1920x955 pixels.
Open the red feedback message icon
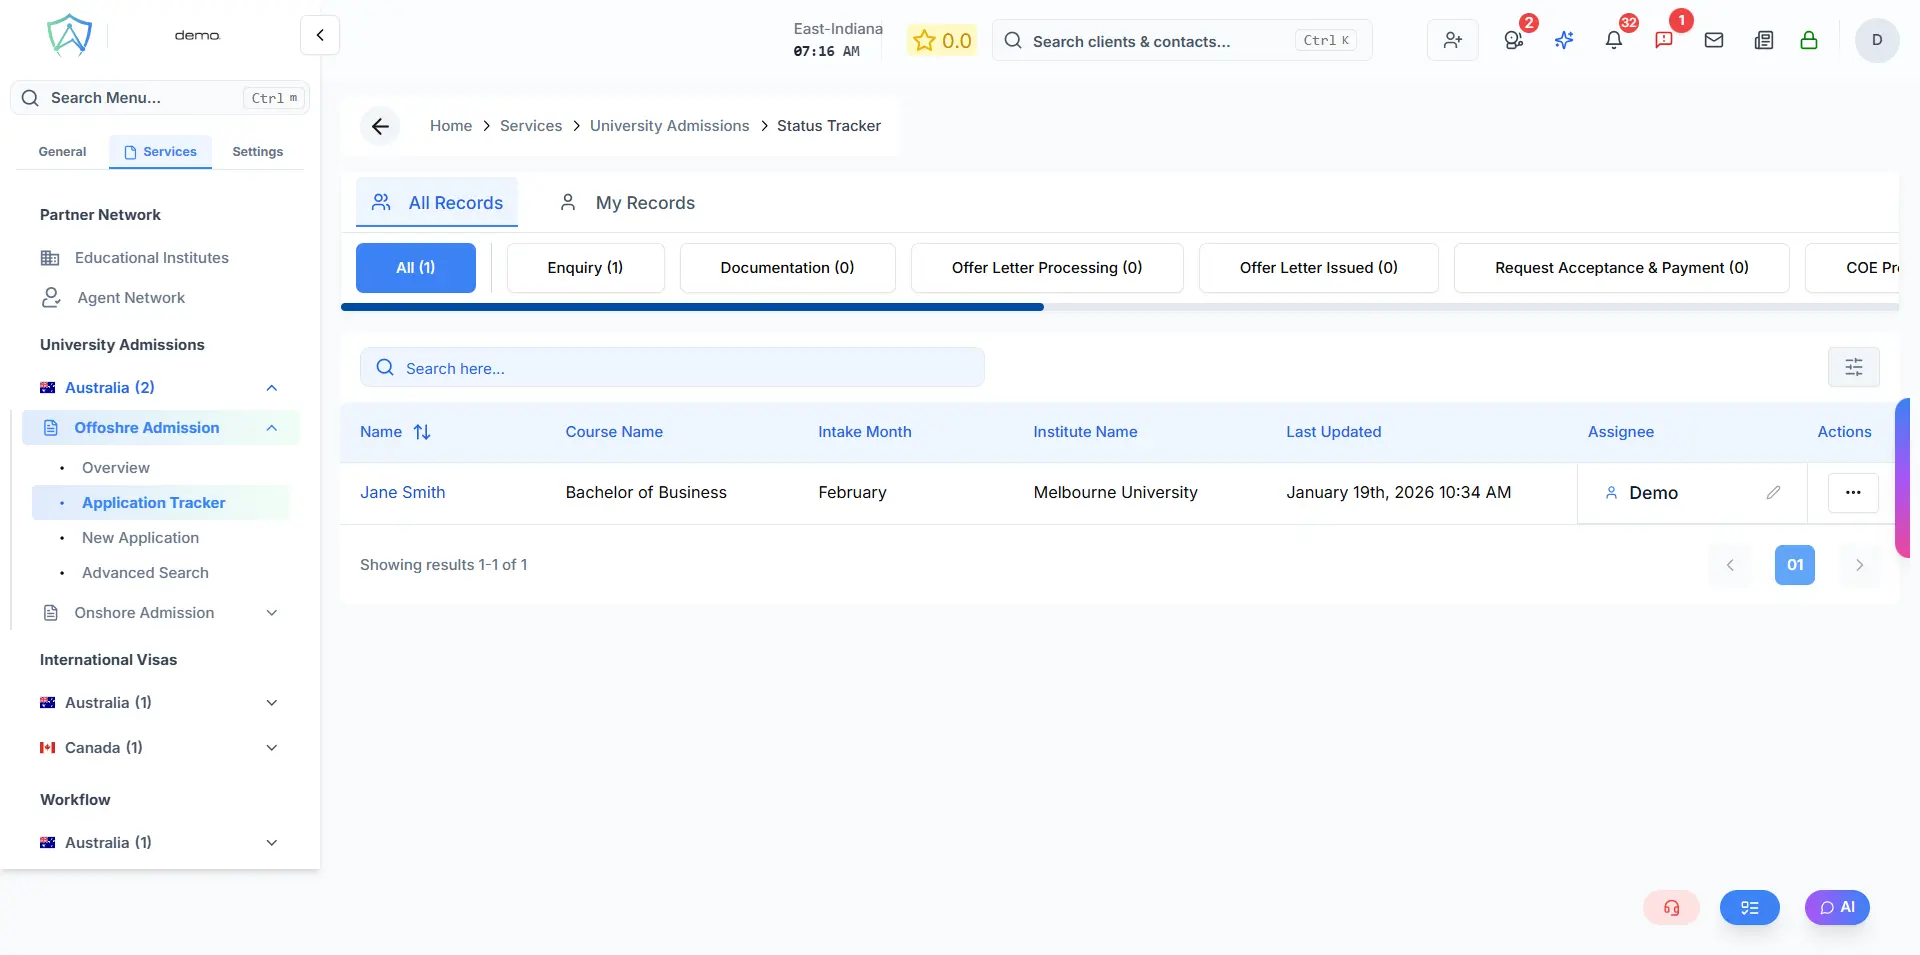point(1664,40)
